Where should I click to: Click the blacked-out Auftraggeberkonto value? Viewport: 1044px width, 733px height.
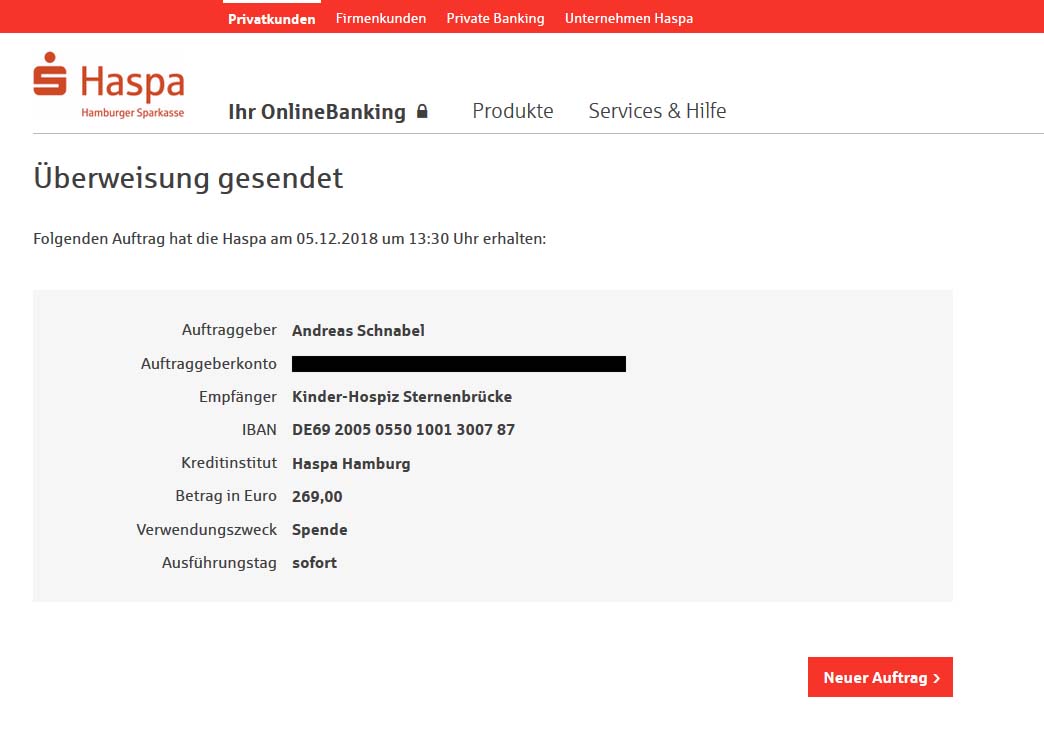point(458,364)
